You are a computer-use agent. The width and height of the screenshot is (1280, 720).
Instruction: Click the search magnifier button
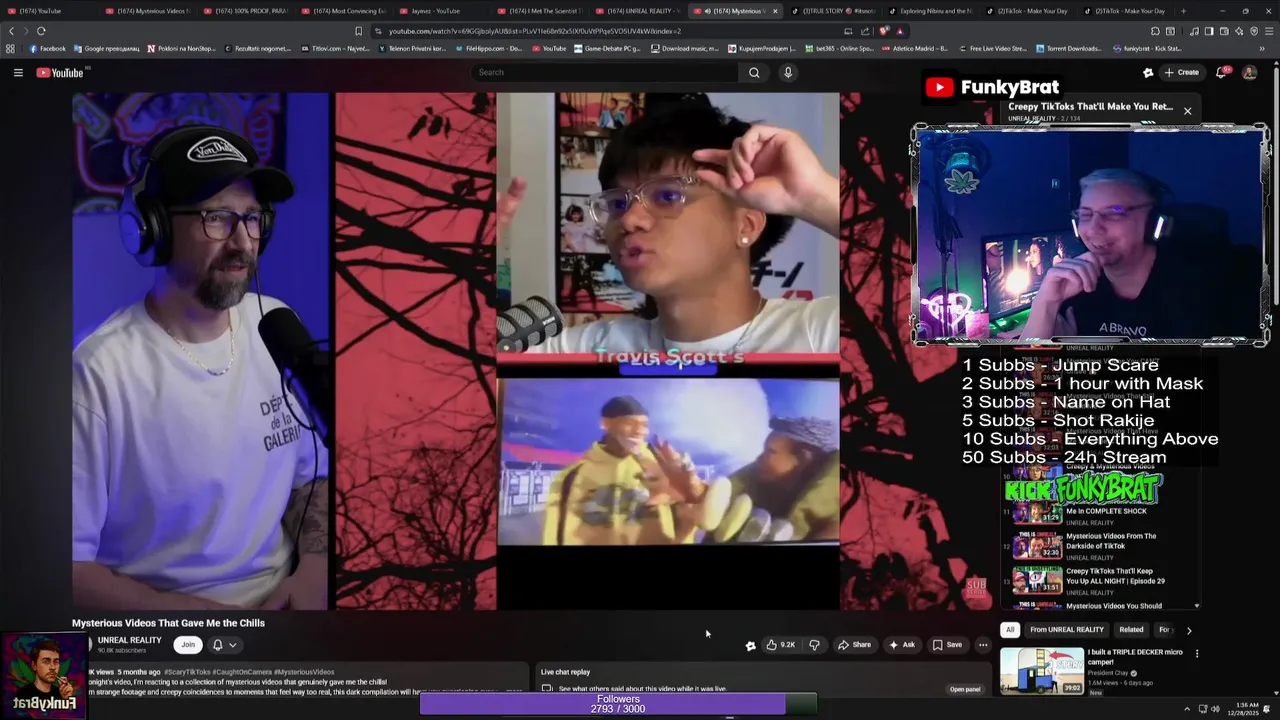tap(754, 72)
